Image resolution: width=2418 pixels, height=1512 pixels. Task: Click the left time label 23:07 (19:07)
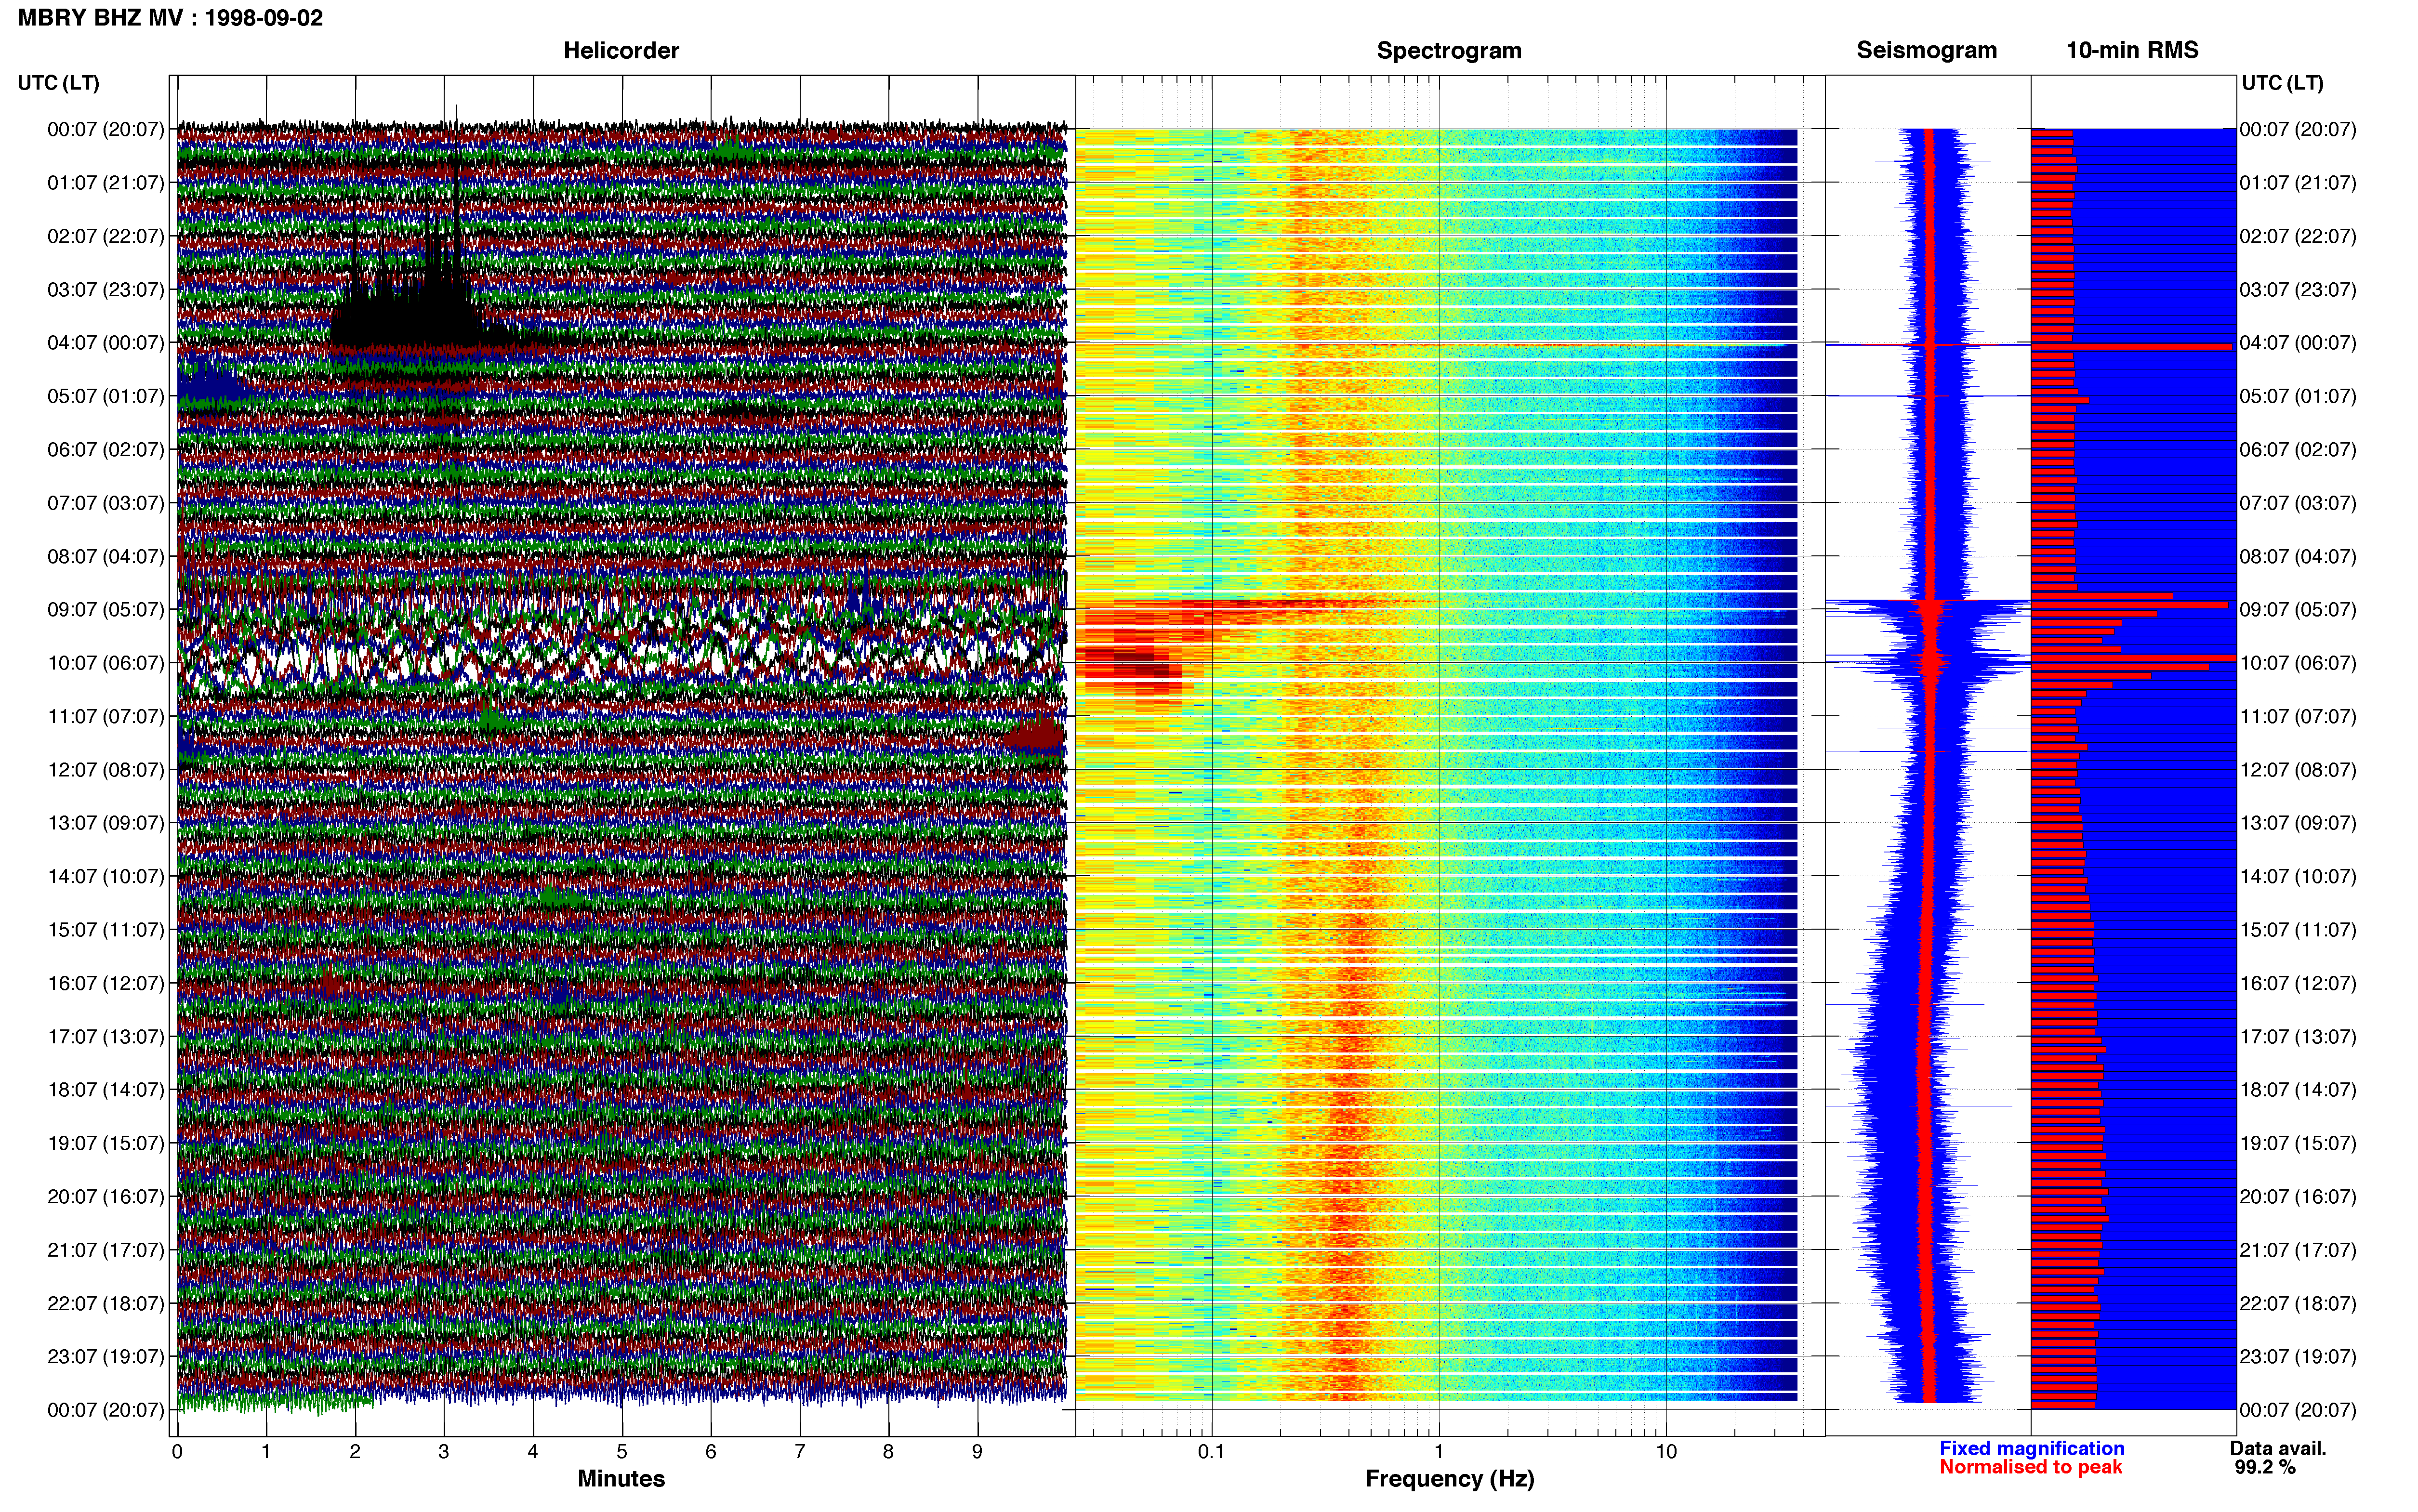pyautogui.click(x=105, y=1357)
